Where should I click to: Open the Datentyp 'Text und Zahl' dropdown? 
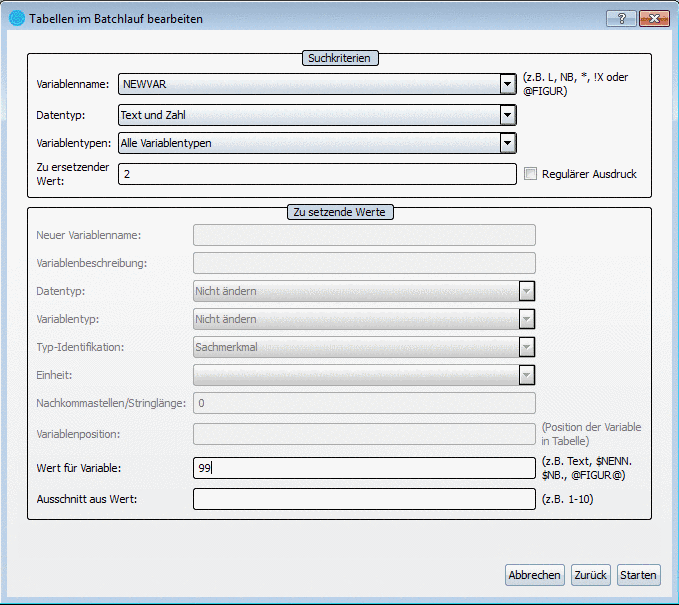pyautogui.click(x=508, y=115)
